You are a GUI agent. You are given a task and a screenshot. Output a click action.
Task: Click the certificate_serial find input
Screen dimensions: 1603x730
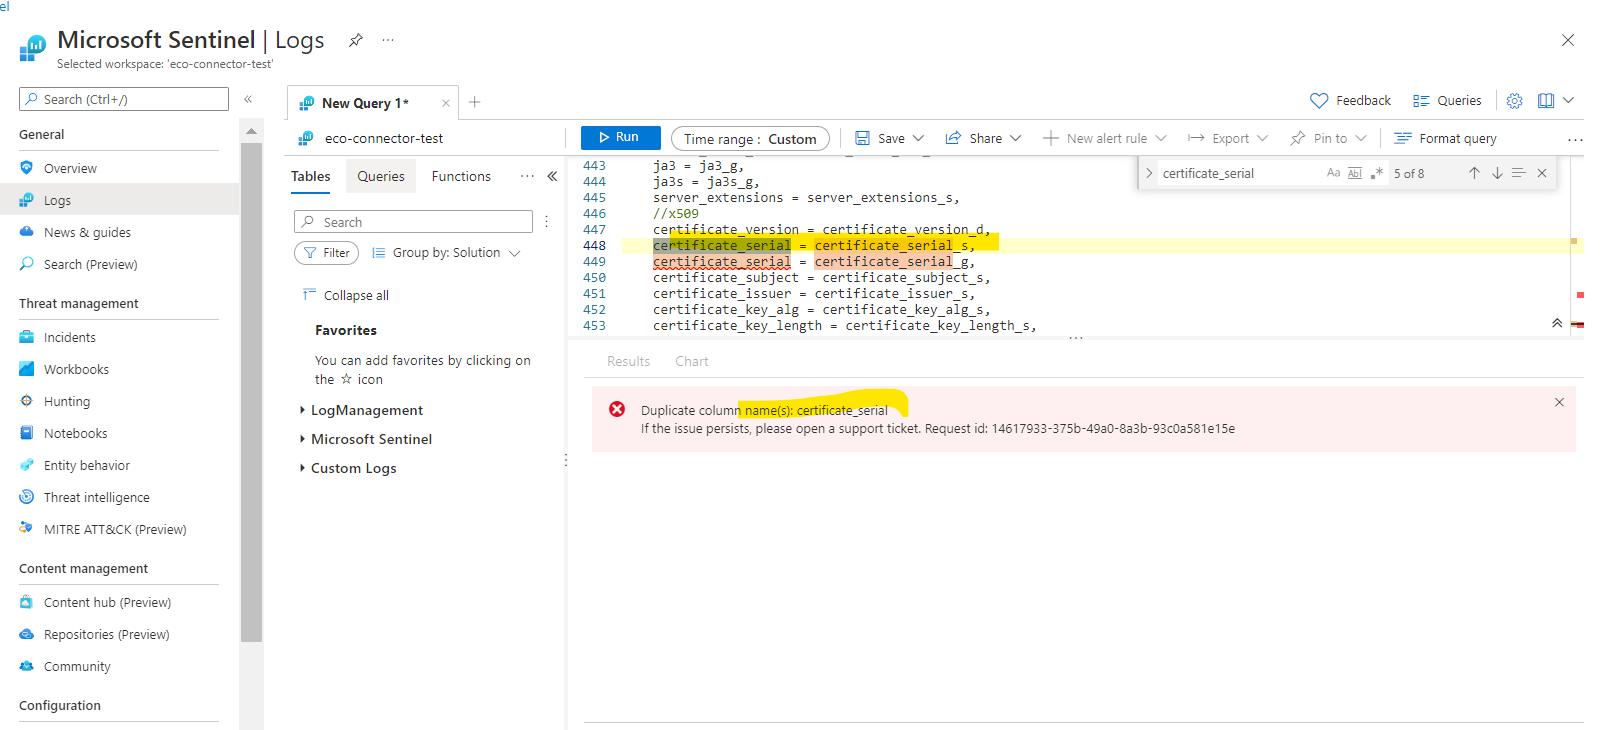(1240, 173)
